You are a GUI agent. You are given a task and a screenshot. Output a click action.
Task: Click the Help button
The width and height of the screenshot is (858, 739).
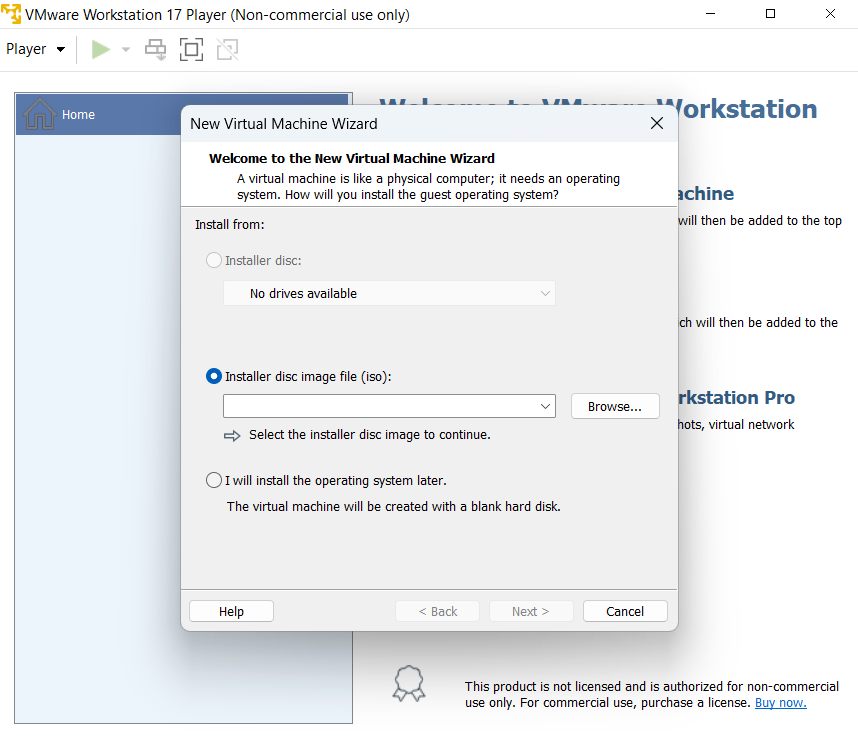coord(231,611)
